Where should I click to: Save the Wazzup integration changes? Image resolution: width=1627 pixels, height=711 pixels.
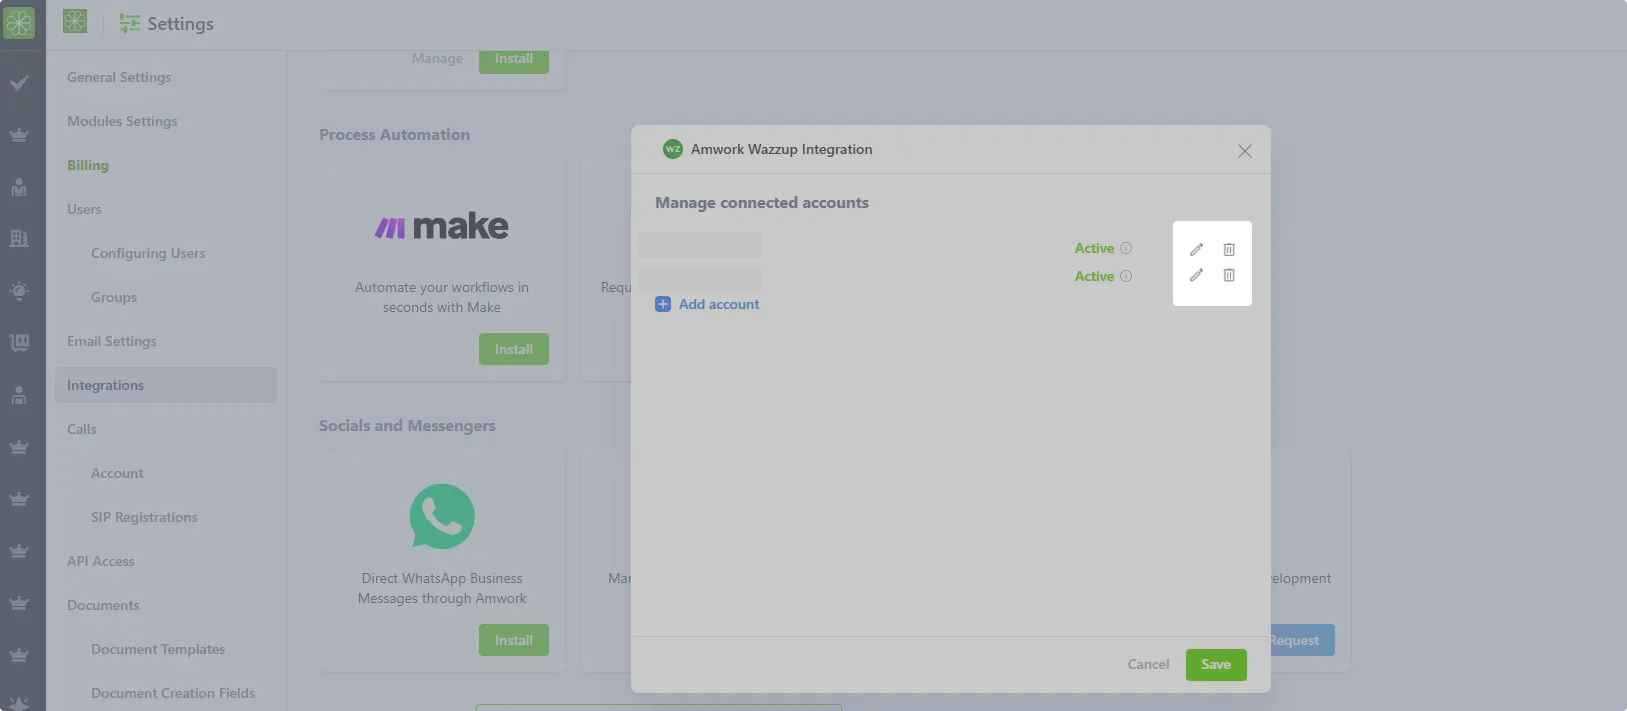[x=1216, y=665]
